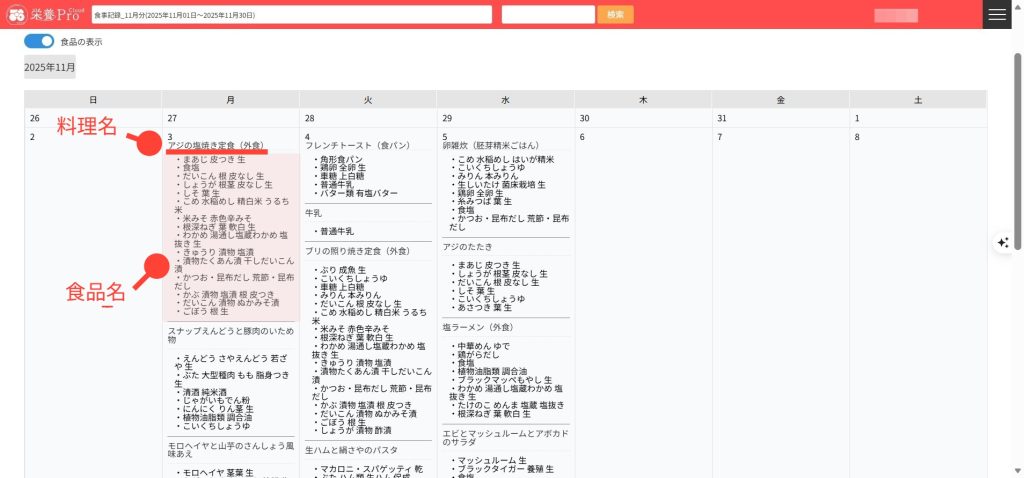The width and height of the screenshot is (1024, 478).
Task: Open the hamburger menu in the header
Action: pyautogui.click(x=996, y=14)
